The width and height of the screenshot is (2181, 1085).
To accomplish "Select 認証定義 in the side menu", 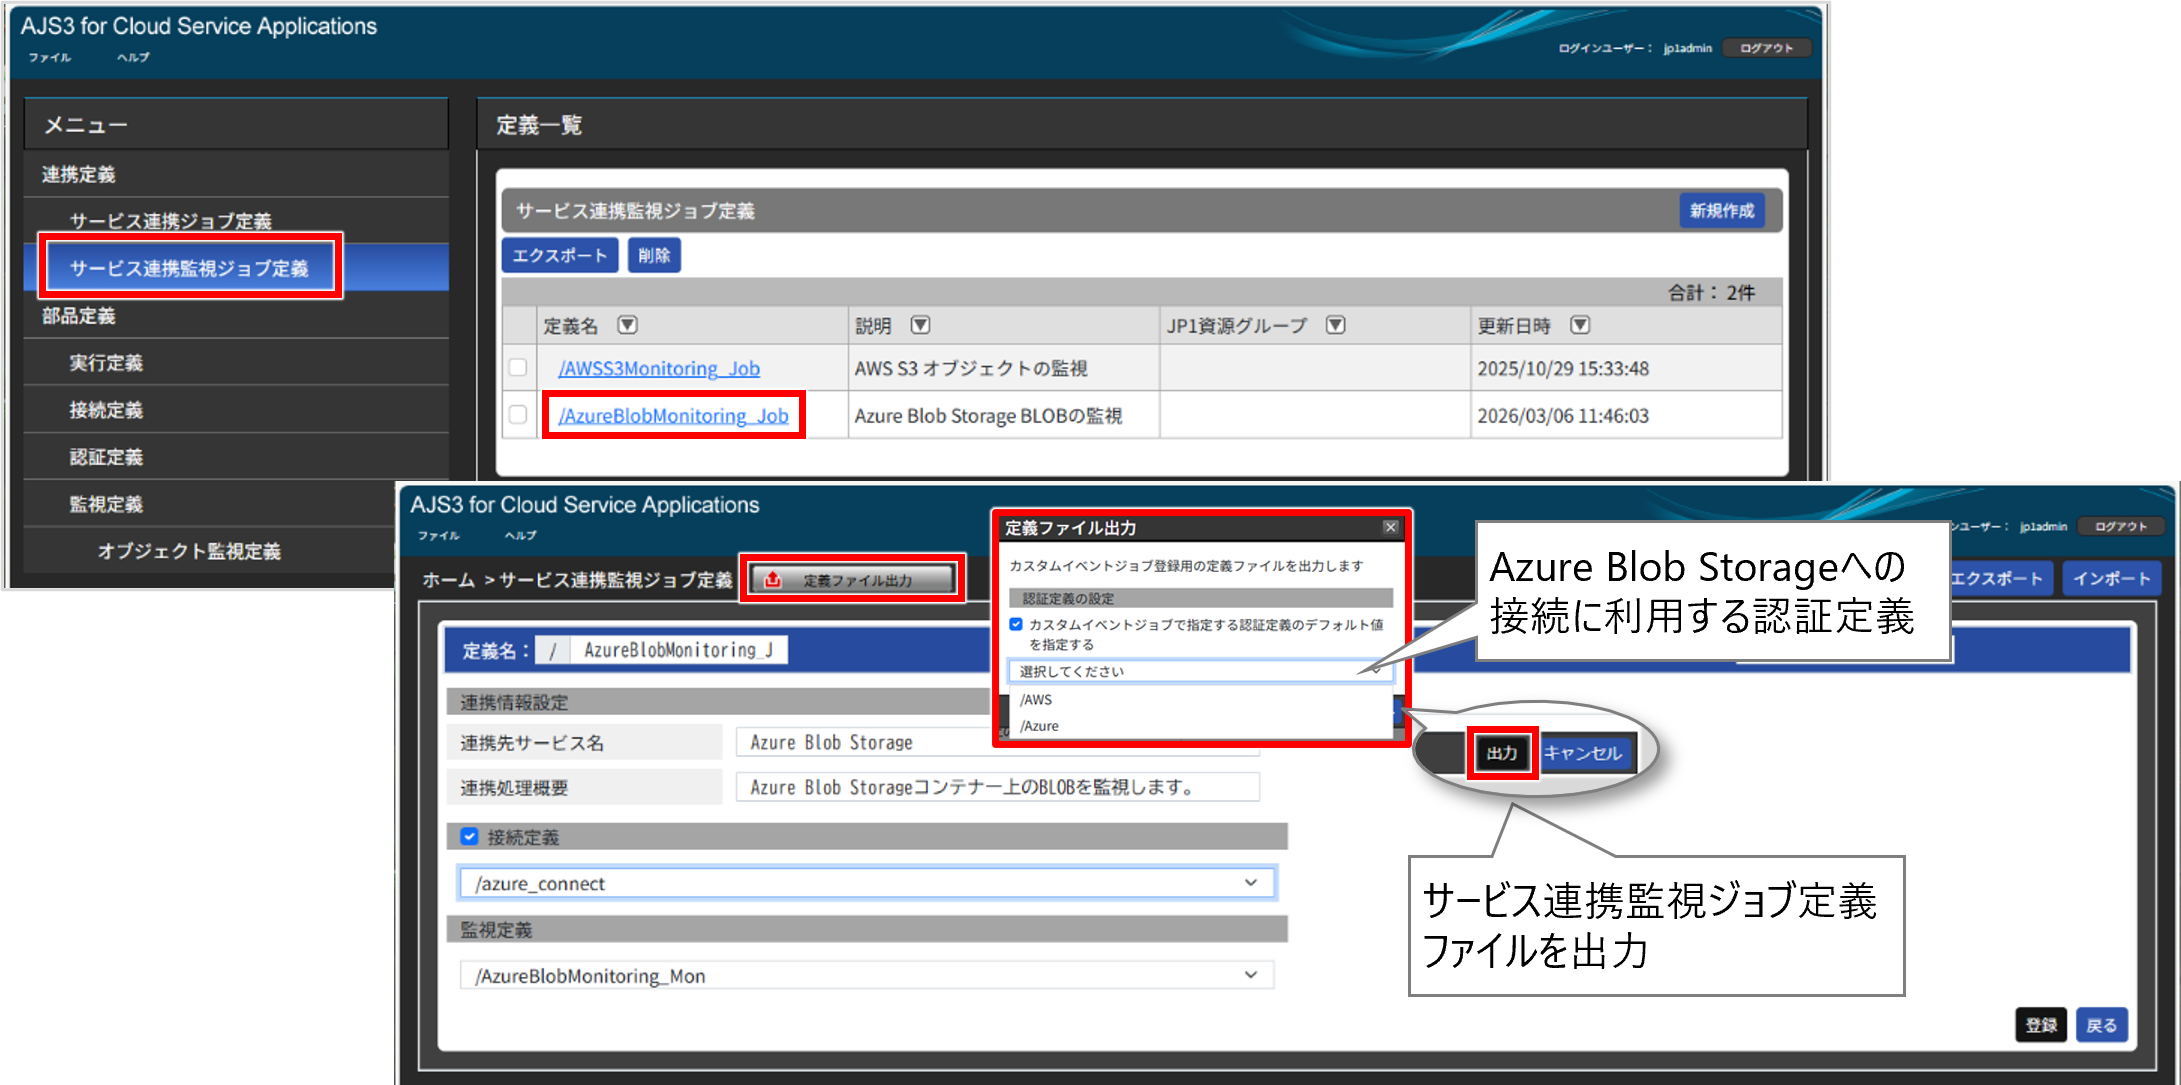I will coord(106,456).
